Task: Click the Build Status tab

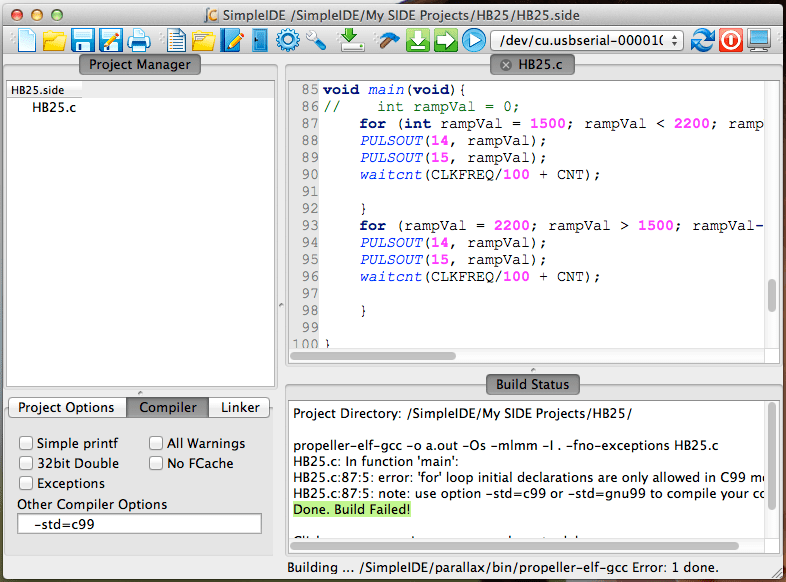Action: (532, 384)
